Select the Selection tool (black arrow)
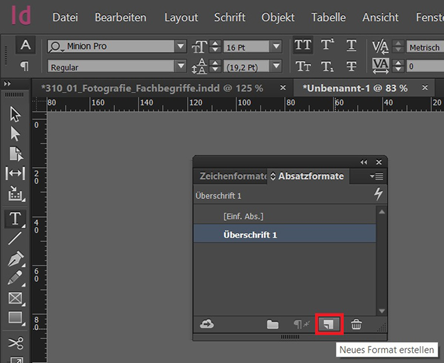 [15, 114]
